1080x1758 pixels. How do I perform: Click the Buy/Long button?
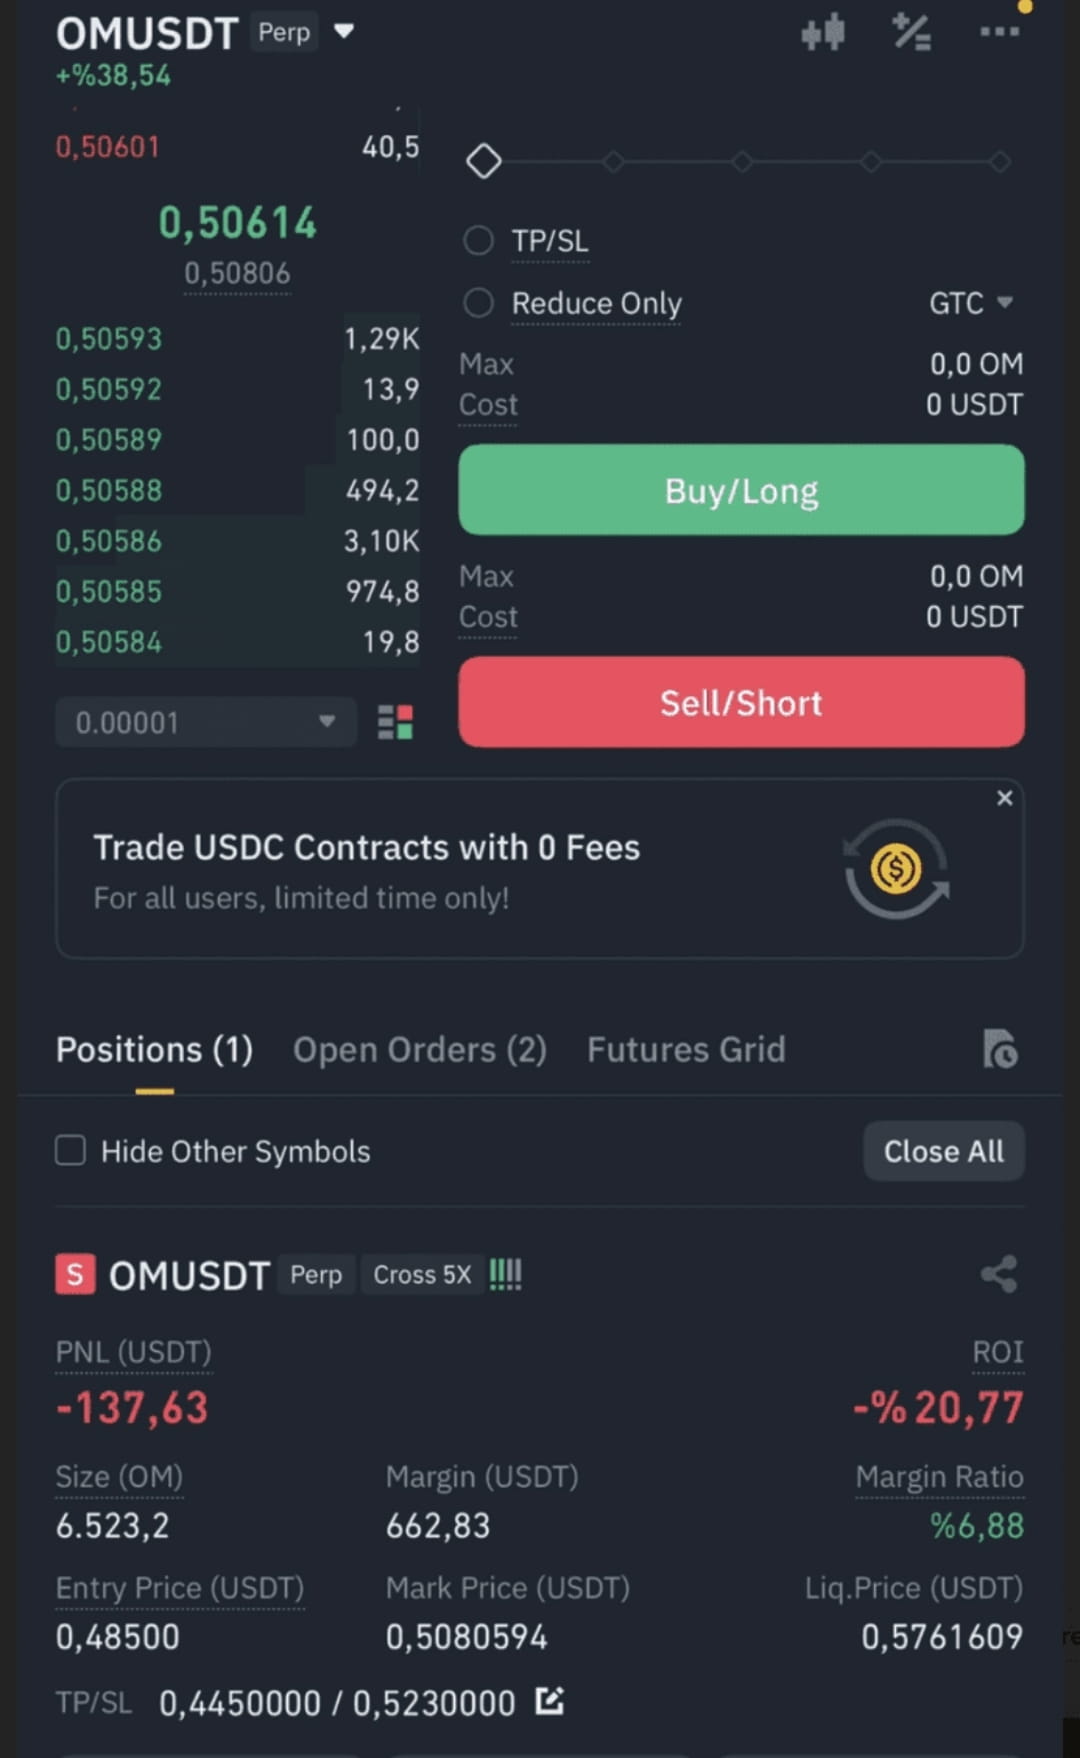pos(741,490)
